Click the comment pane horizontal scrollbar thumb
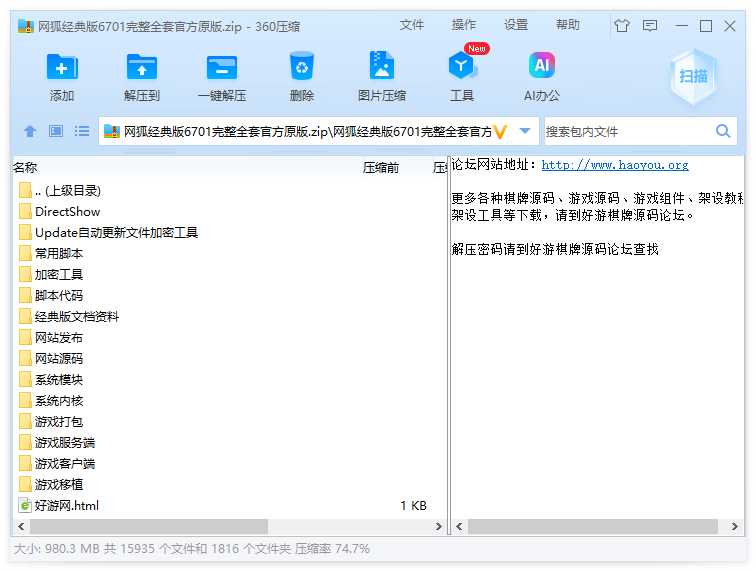This screenshot has width=756, height=571. 593,526
